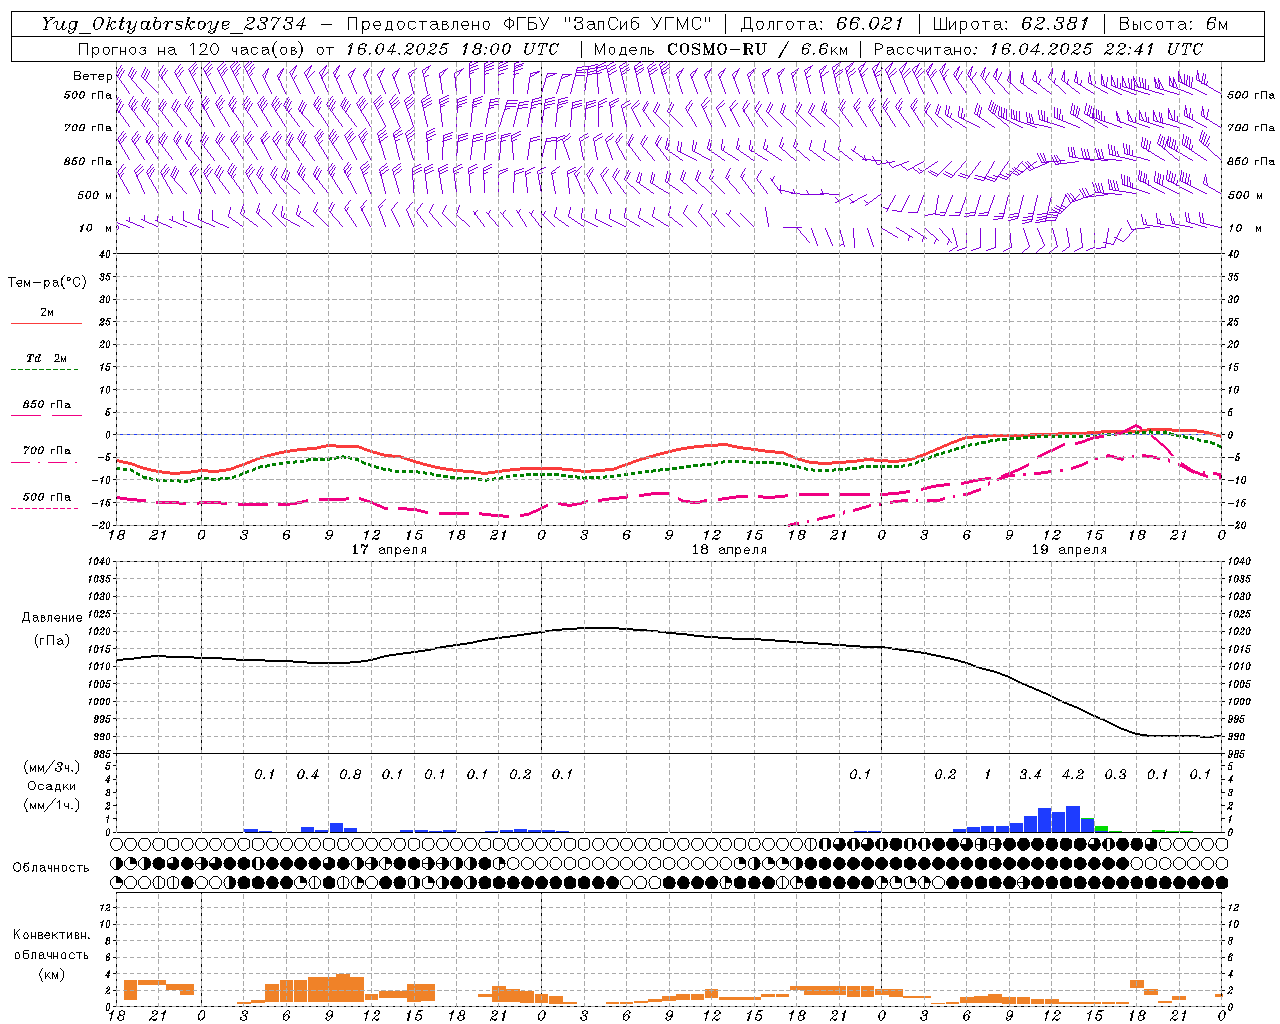Image resolution: width=1280 pixels, height=1024 pixels.
Task: Click the 10 м wind level label on left
Action: click(97, 229)
